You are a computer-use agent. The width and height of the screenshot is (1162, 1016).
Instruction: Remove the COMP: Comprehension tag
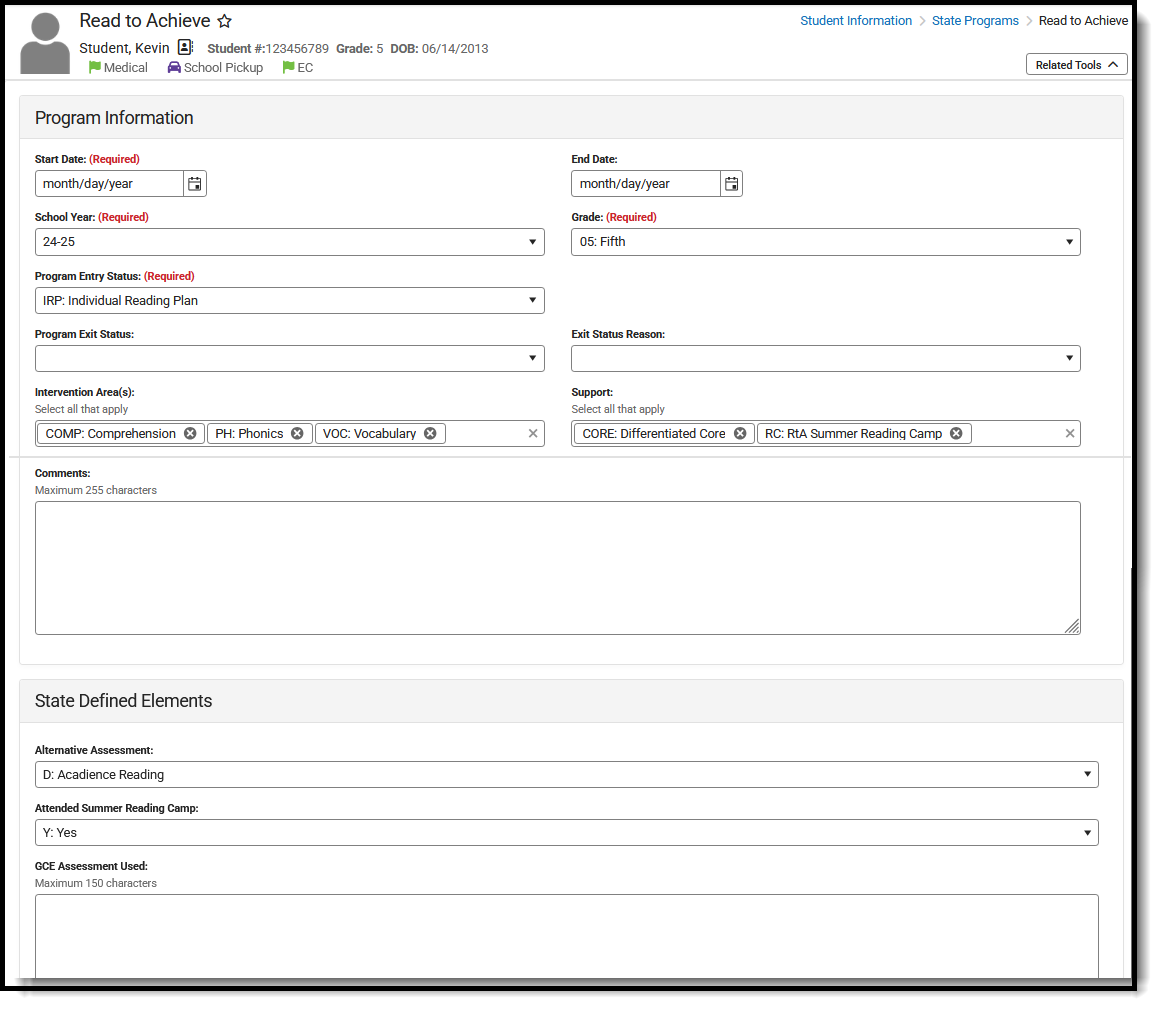[x=190, y=434]
